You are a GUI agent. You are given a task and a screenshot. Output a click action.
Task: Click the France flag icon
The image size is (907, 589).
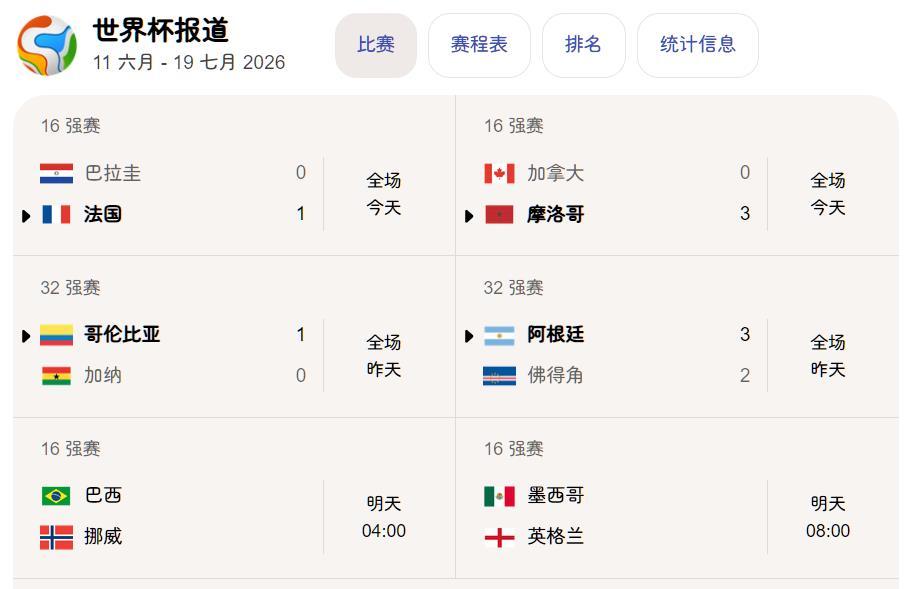tap(56, 215)
